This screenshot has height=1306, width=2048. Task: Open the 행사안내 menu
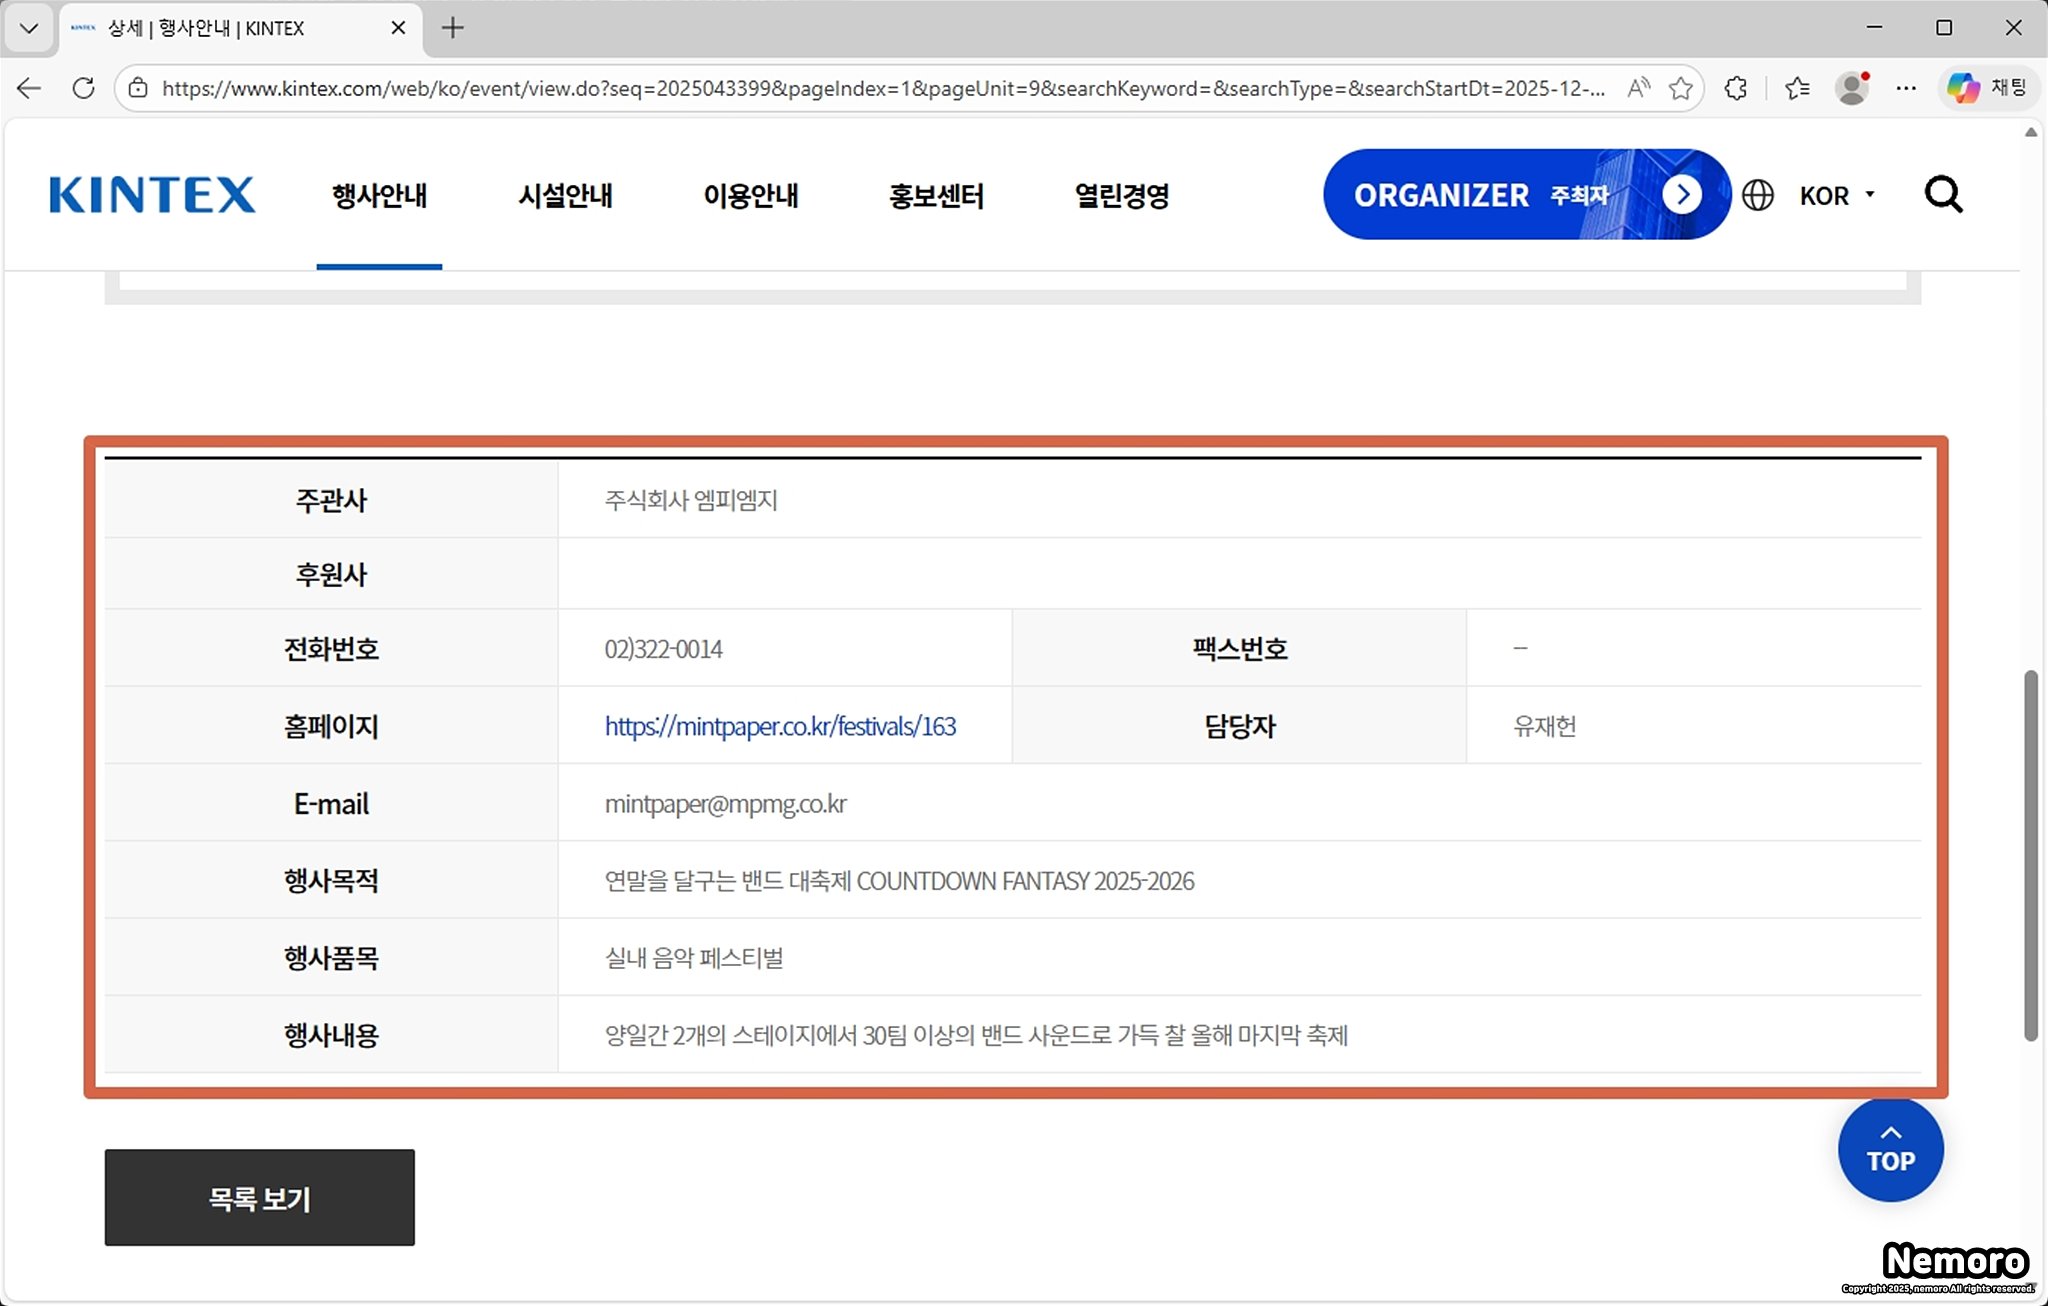coord(379,196)
